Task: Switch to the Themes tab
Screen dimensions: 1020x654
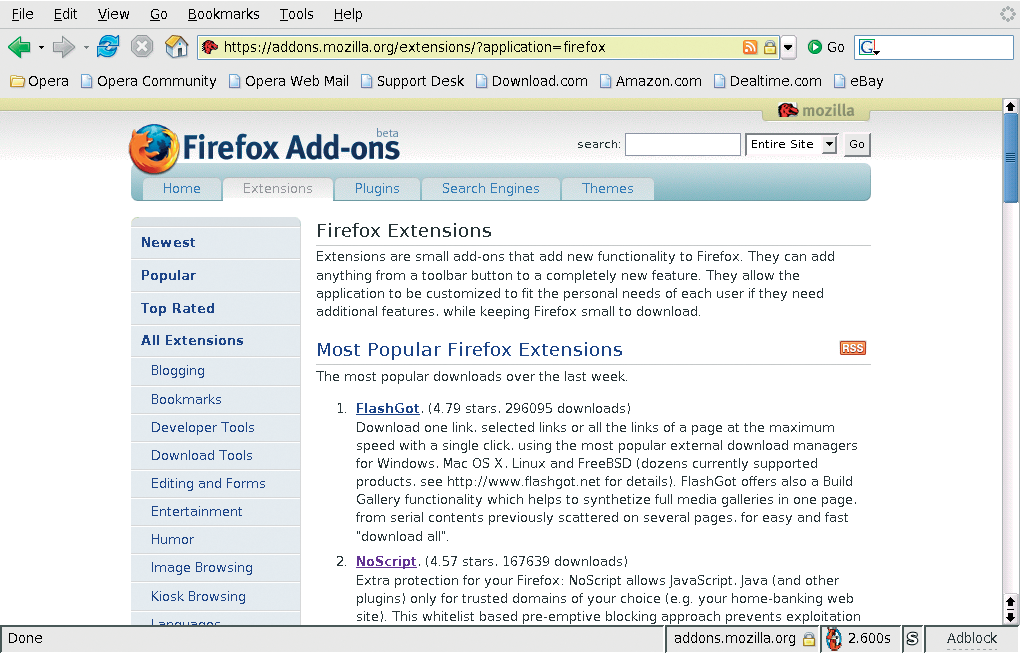Action: coord(608,189)
